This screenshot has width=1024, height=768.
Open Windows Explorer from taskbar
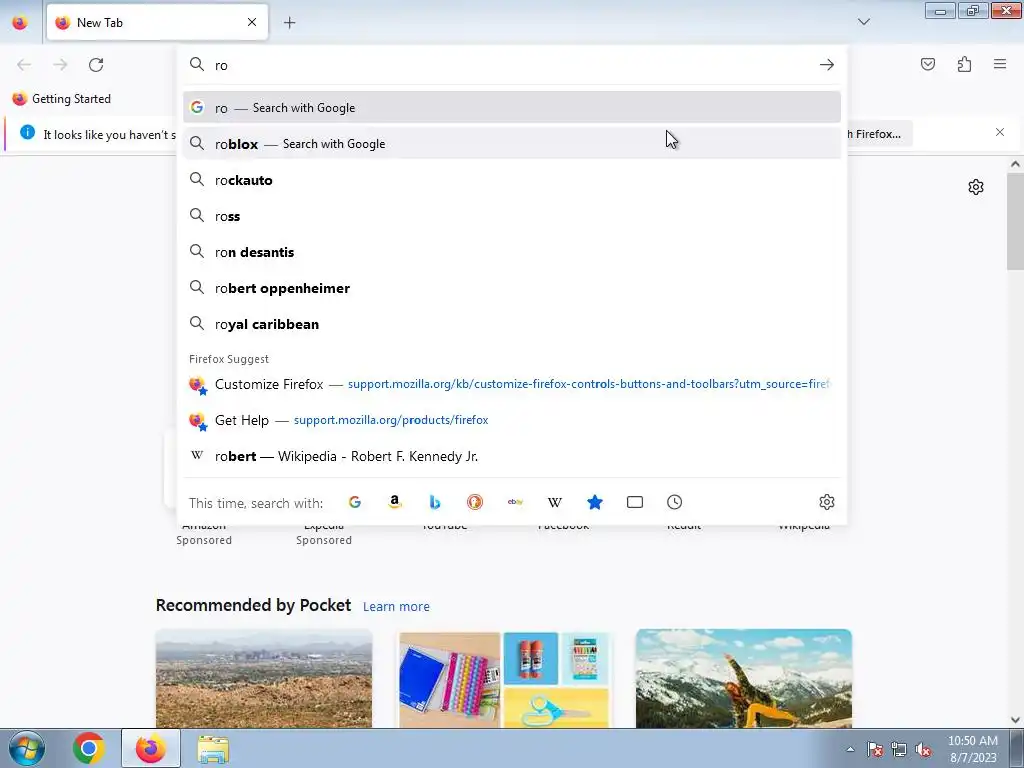coord(213,749)
